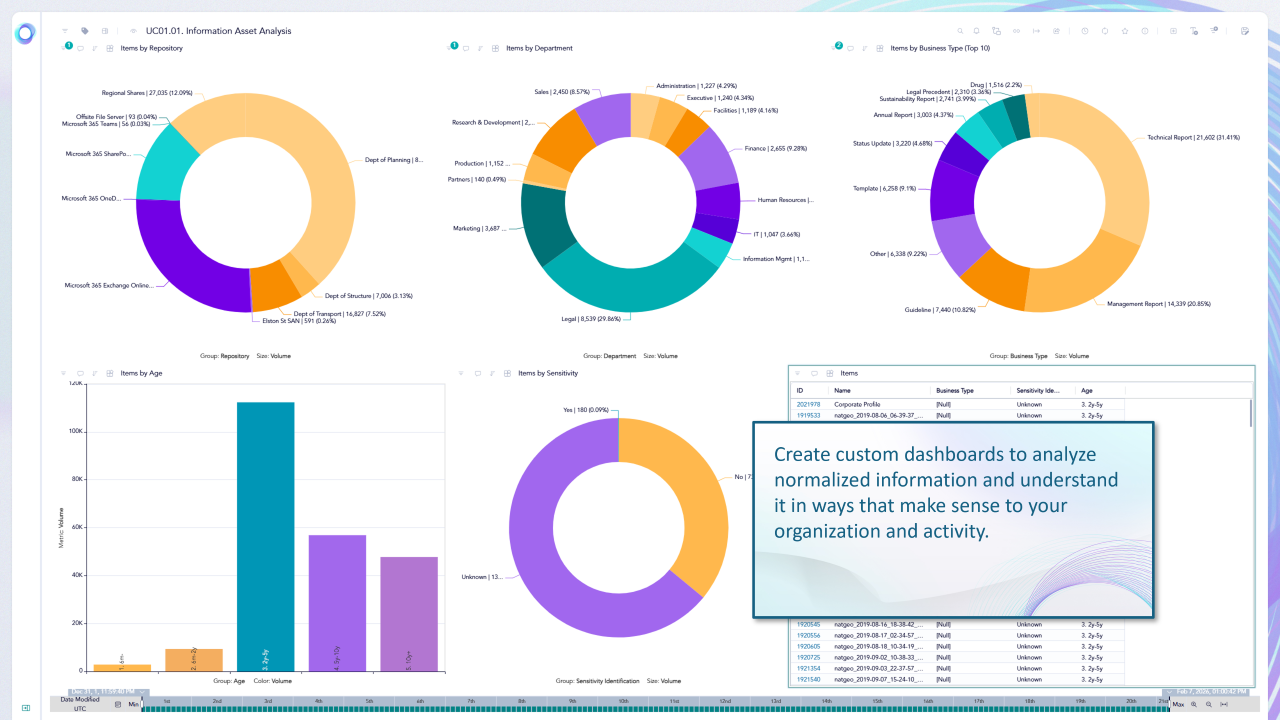The width and height of the screenshot is (1280, 720).
Task: Open the clock history icon
Action: point(1085,31)
